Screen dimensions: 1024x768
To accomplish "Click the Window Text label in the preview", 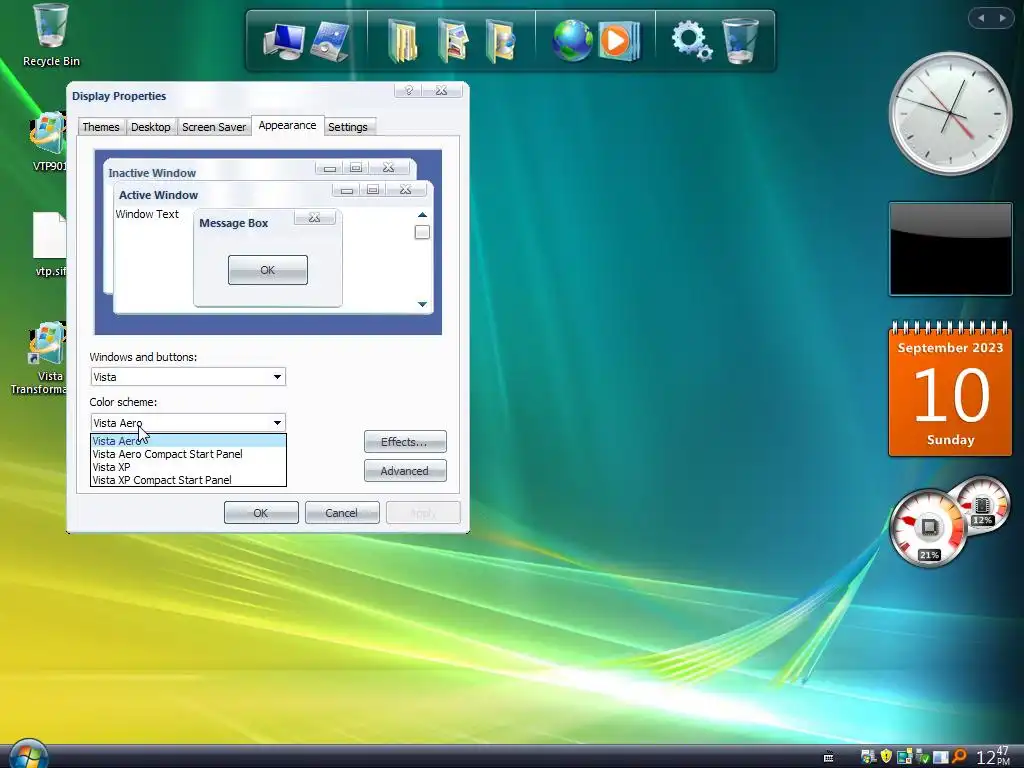I will tap(147, 214).
